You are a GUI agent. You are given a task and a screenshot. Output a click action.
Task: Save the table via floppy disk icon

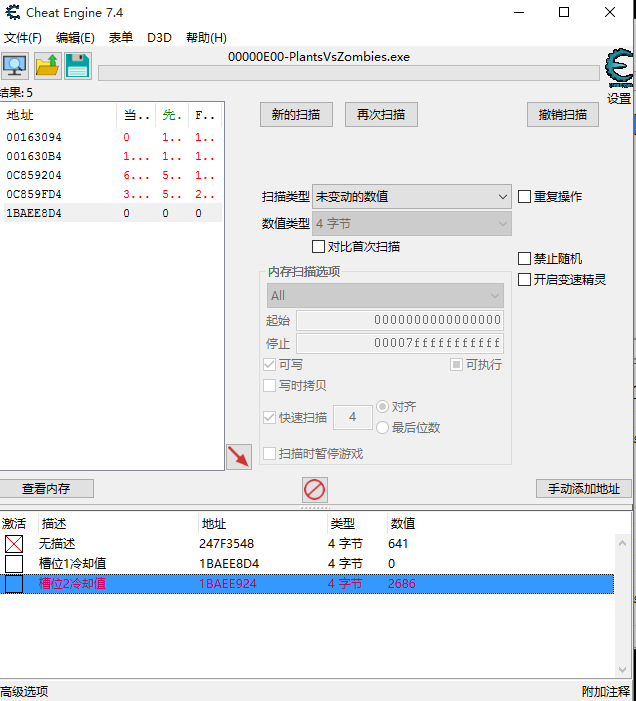[78, 66]
